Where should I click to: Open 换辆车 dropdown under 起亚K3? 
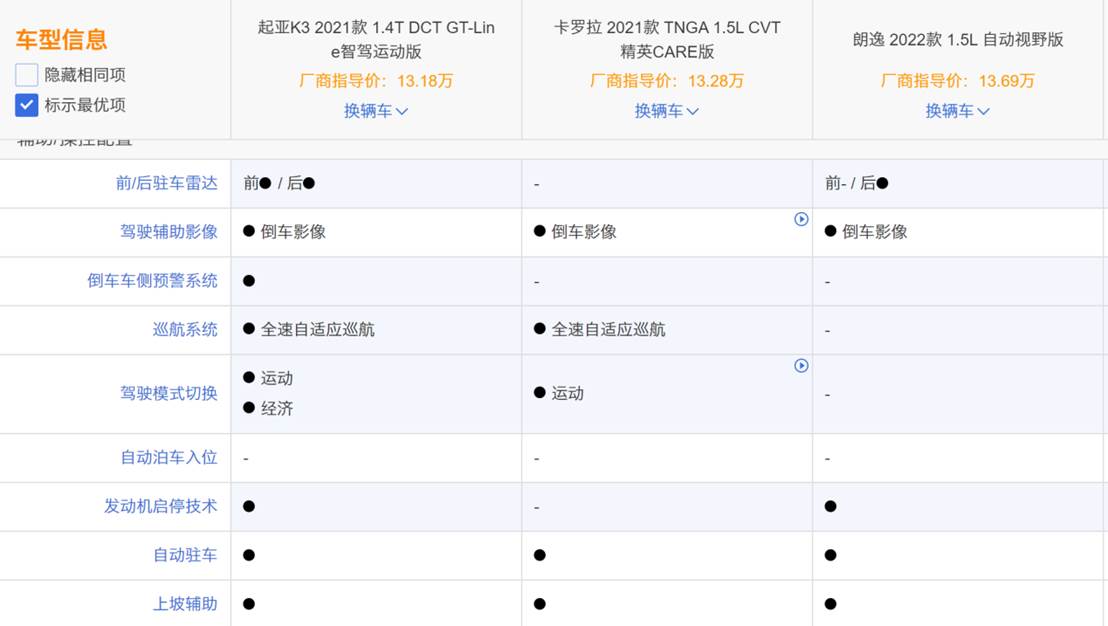(x=375, y=111)
